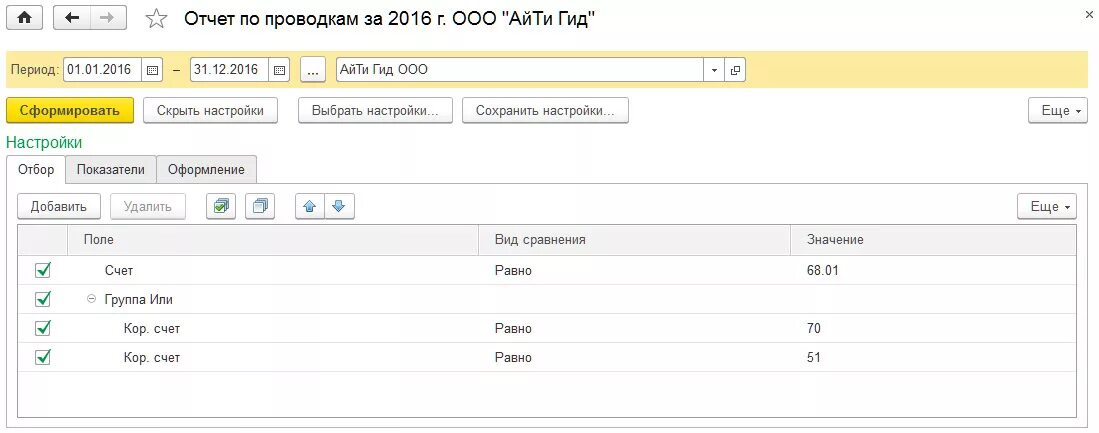Open calendar for period start date
The width and height of the screenshot is (1099, 433).
pyautogui.click(x=153, y=70)
